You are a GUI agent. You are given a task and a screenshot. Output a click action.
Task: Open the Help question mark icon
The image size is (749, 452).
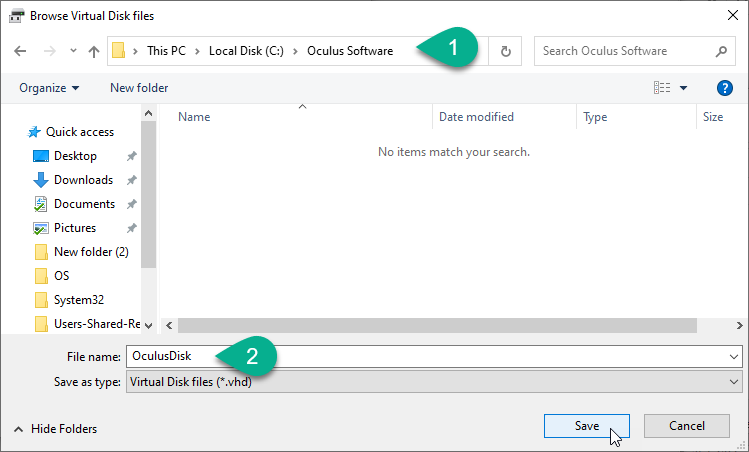point(725,88)
